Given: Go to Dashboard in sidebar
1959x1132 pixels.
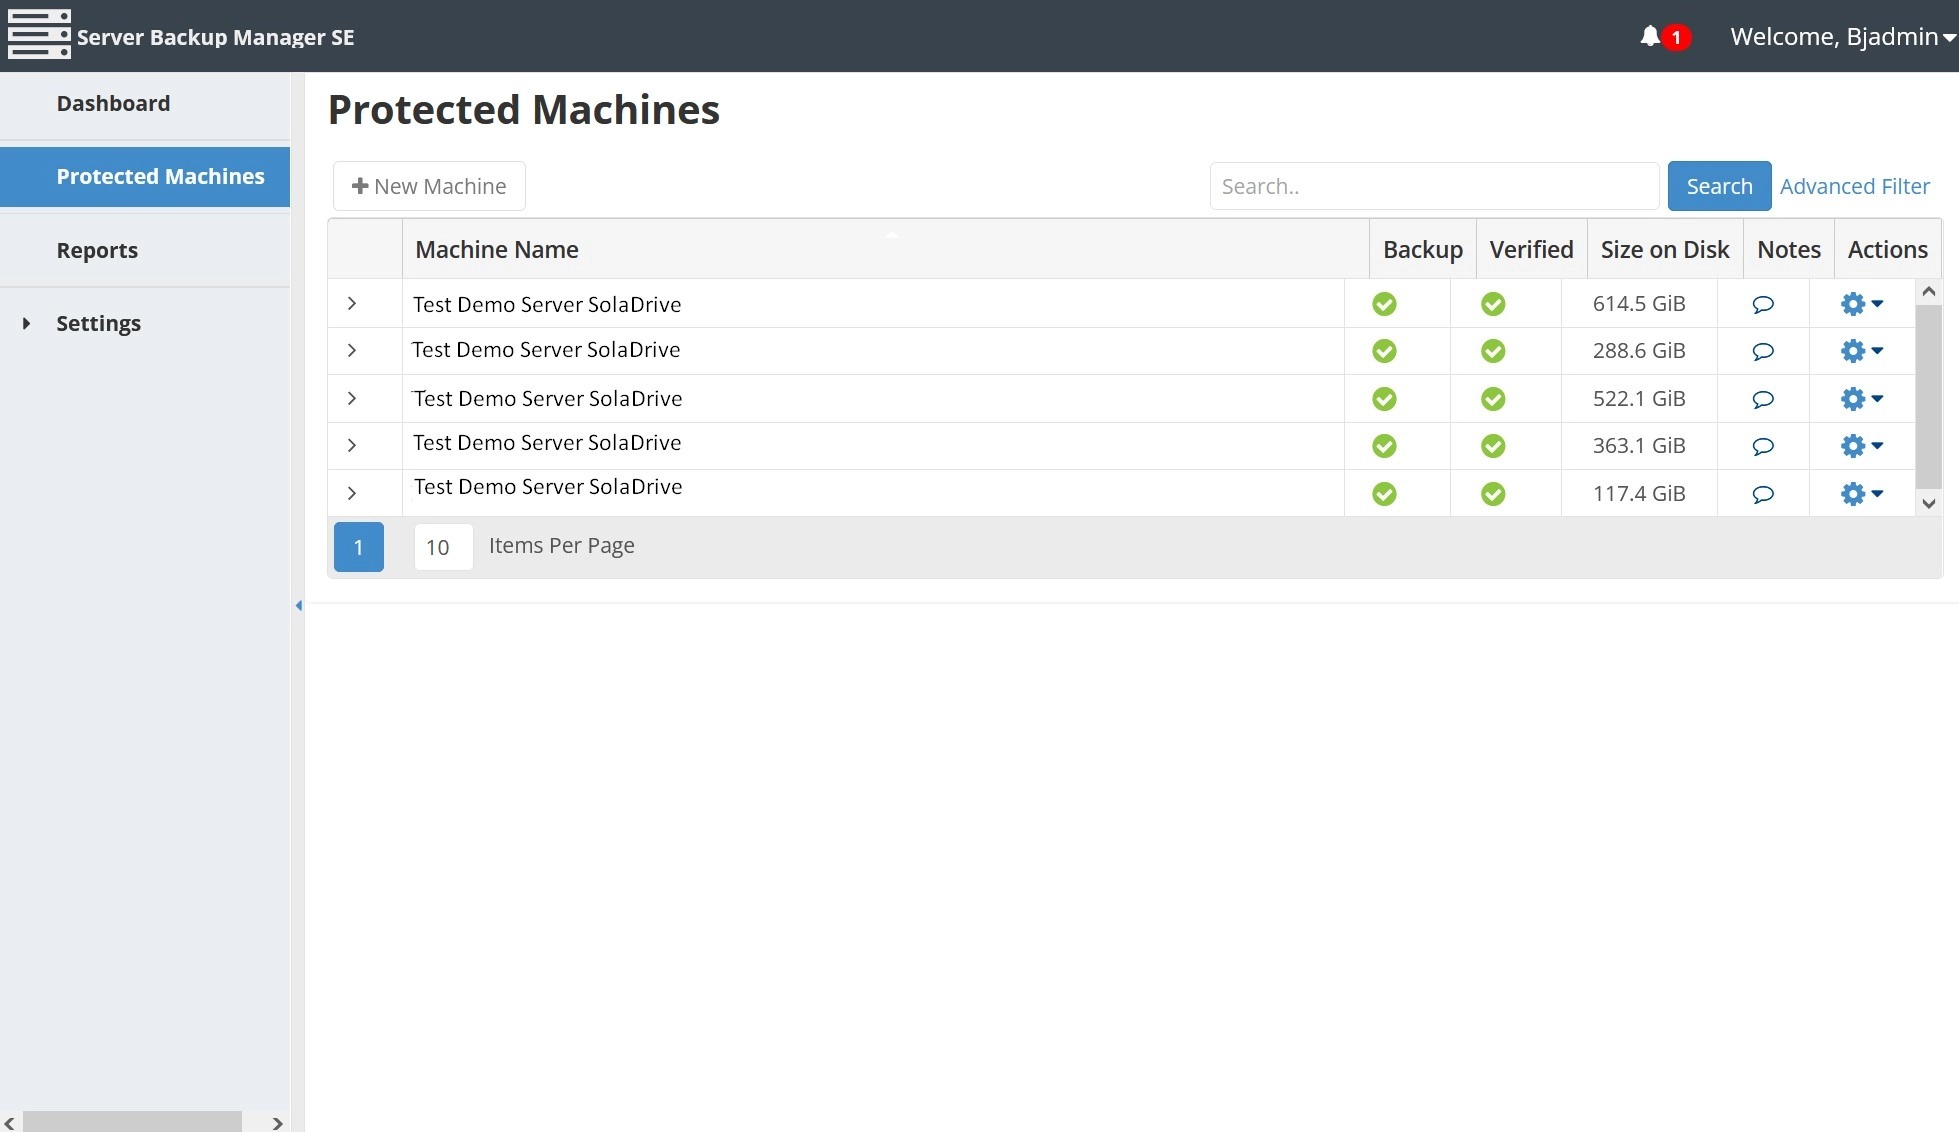Looking at the screenshot, I should tap(113, 104).
